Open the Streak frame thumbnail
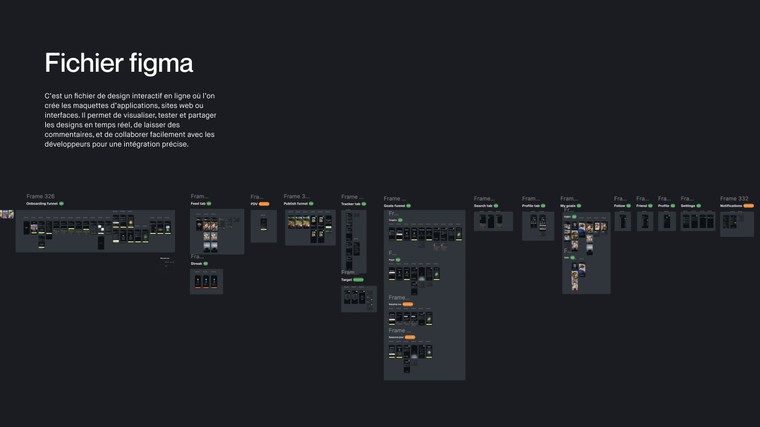 tap(206, 281)
